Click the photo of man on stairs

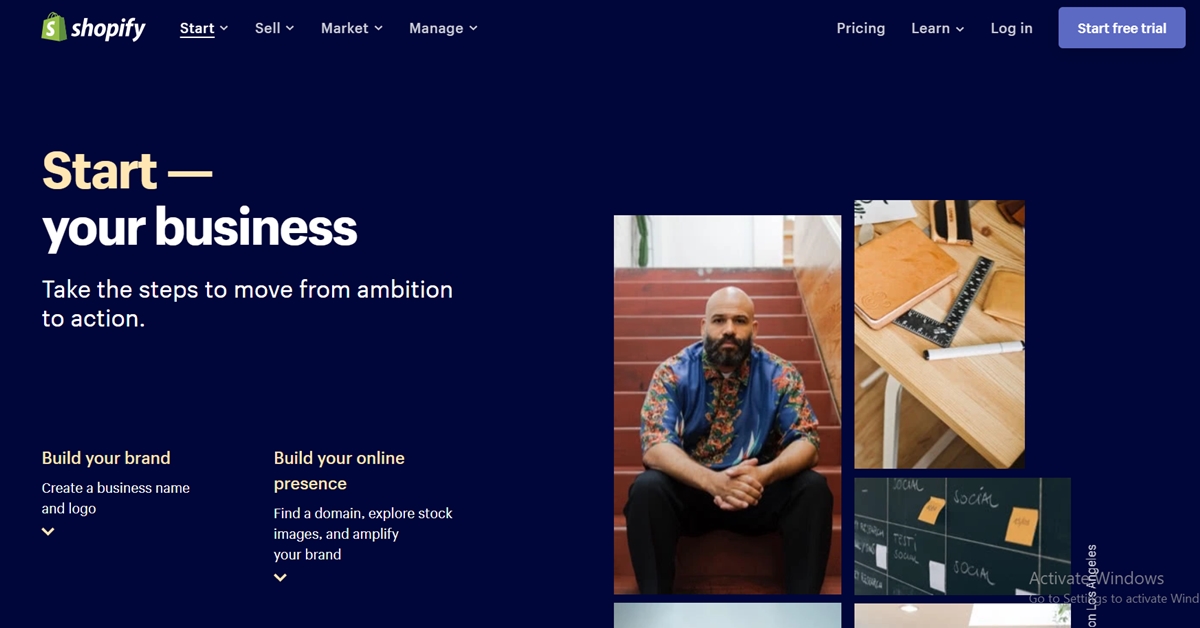pos(727,404)
